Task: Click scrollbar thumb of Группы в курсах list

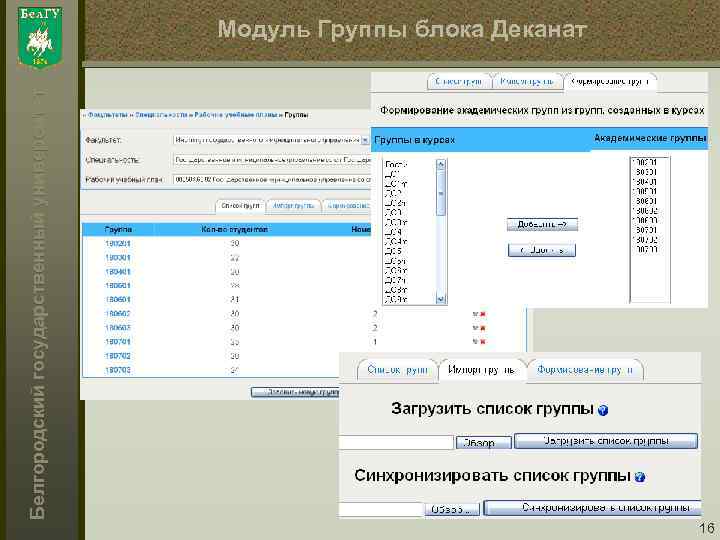Action: point(441,194)
